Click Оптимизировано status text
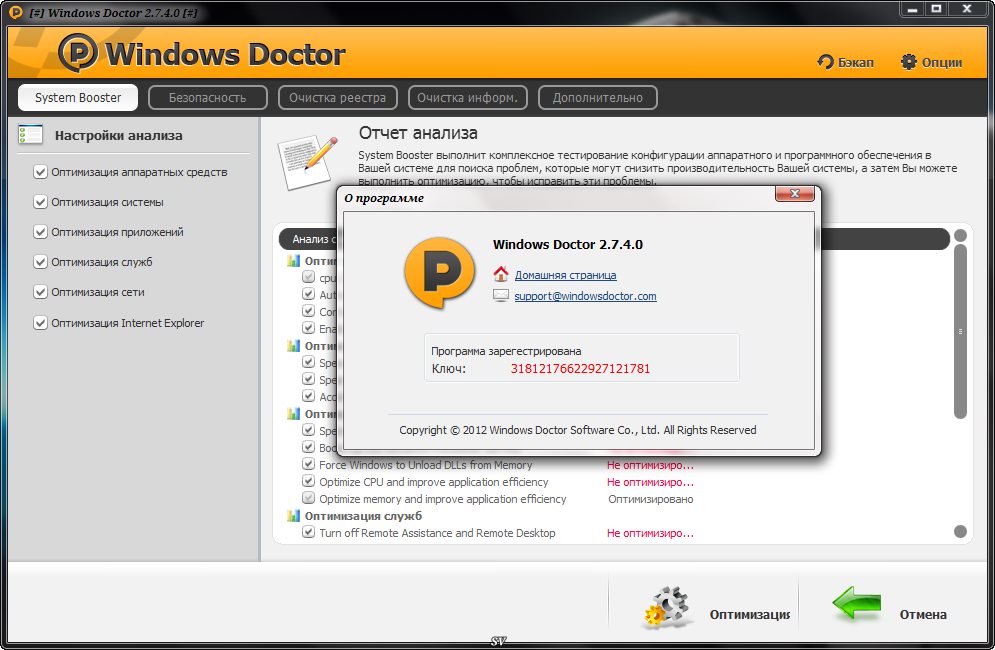The height and width of the screenshot is (650, 995). click(650, 499)
